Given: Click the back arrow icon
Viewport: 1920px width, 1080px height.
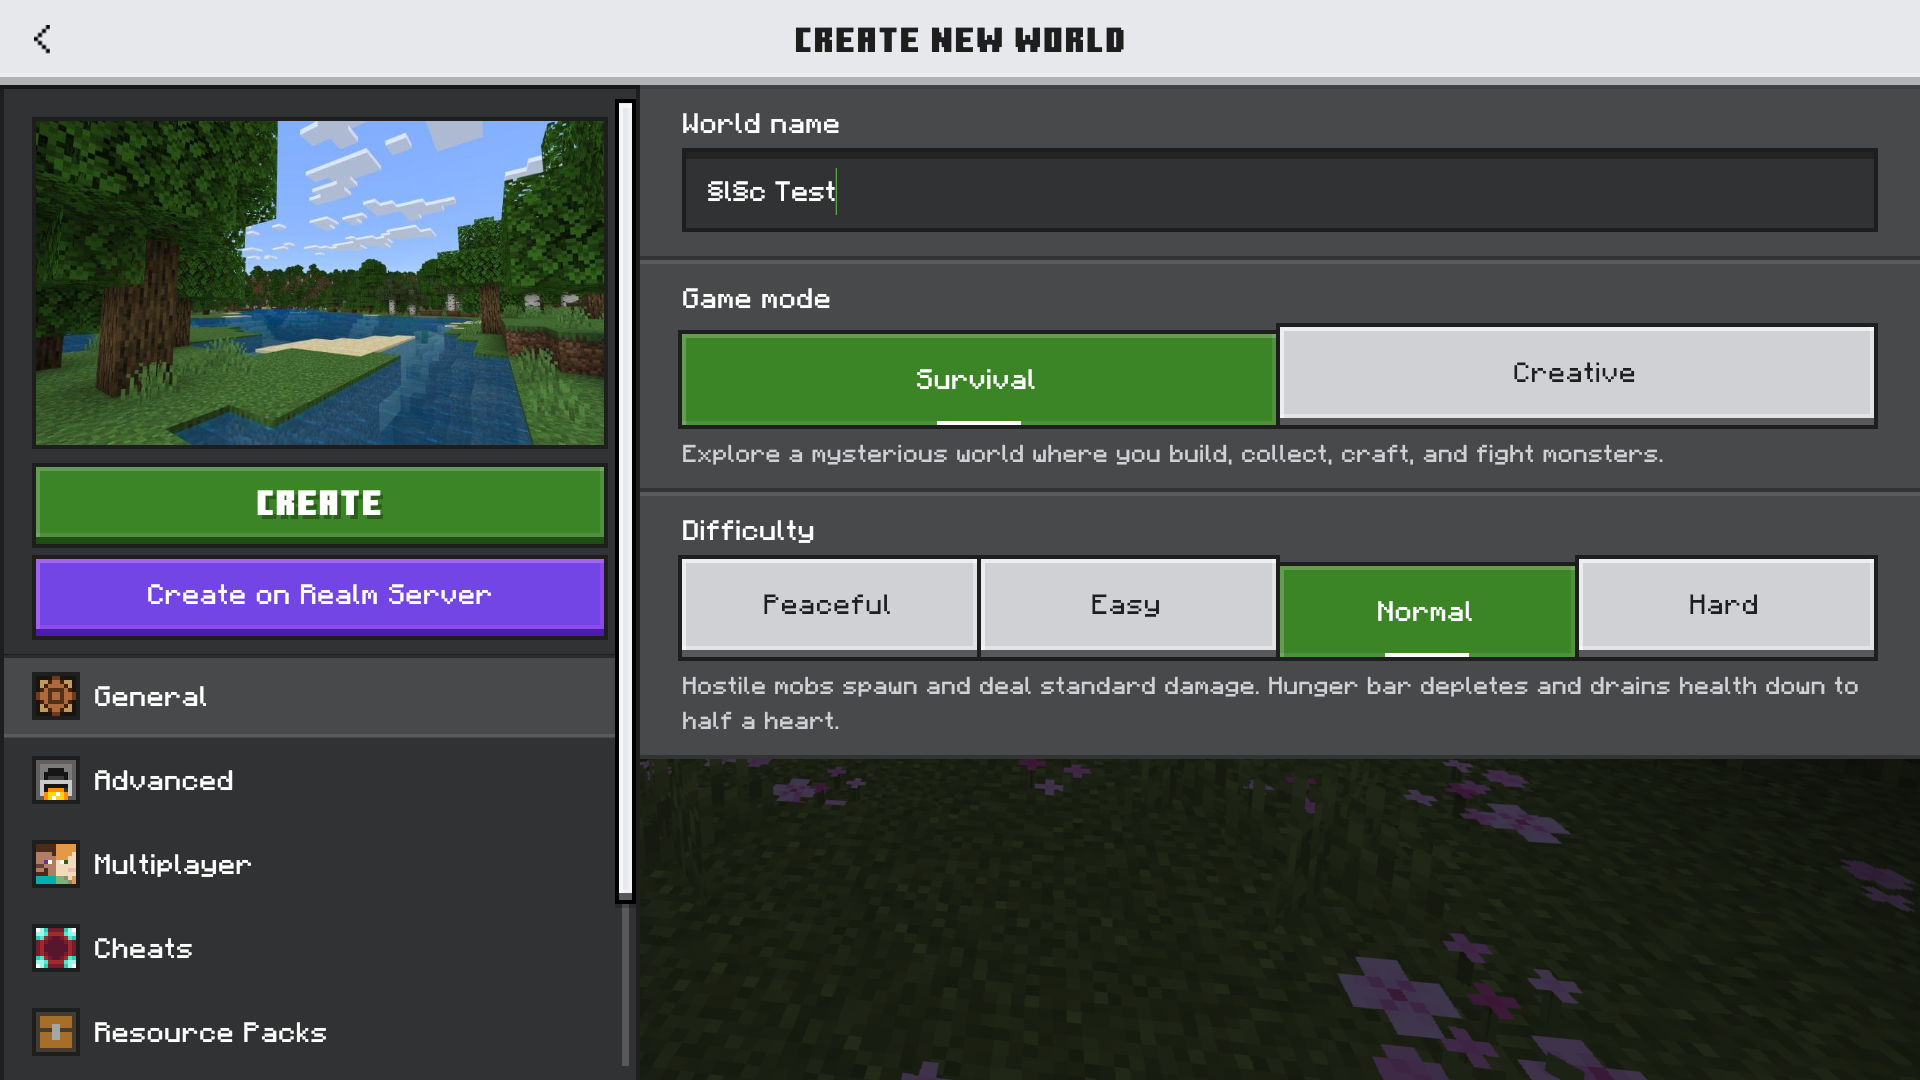Looking at the screenshot, I should click(x=42, y=39).
